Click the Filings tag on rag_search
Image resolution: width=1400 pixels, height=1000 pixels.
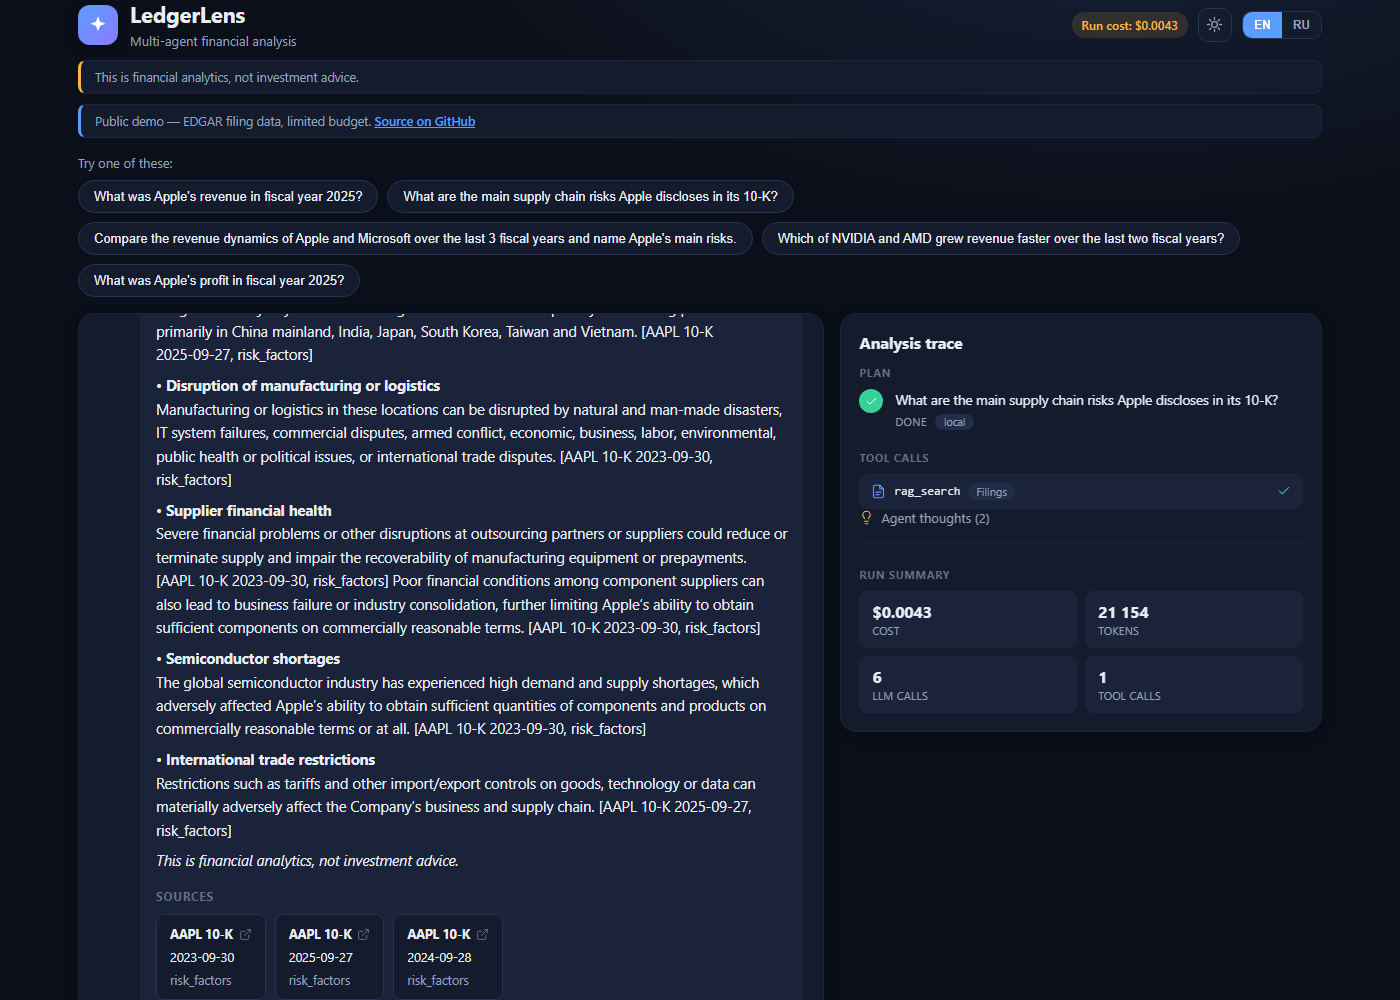coord(992,492)
